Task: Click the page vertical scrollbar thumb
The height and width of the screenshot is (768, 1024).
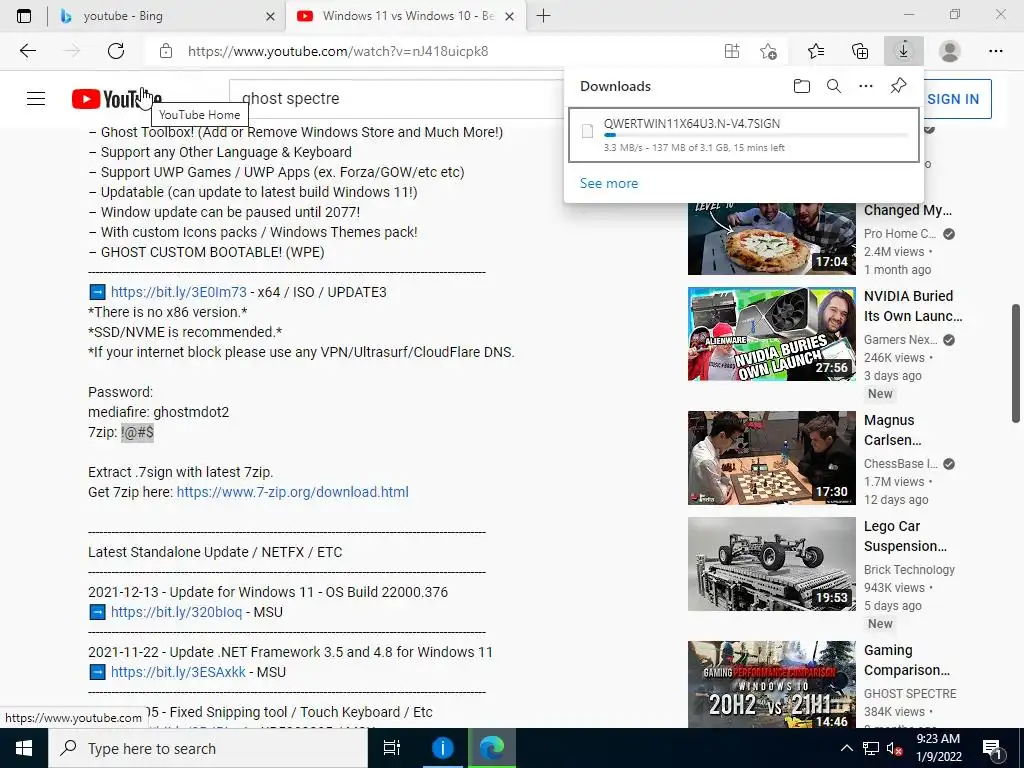Action: (x=1016, y=363)
